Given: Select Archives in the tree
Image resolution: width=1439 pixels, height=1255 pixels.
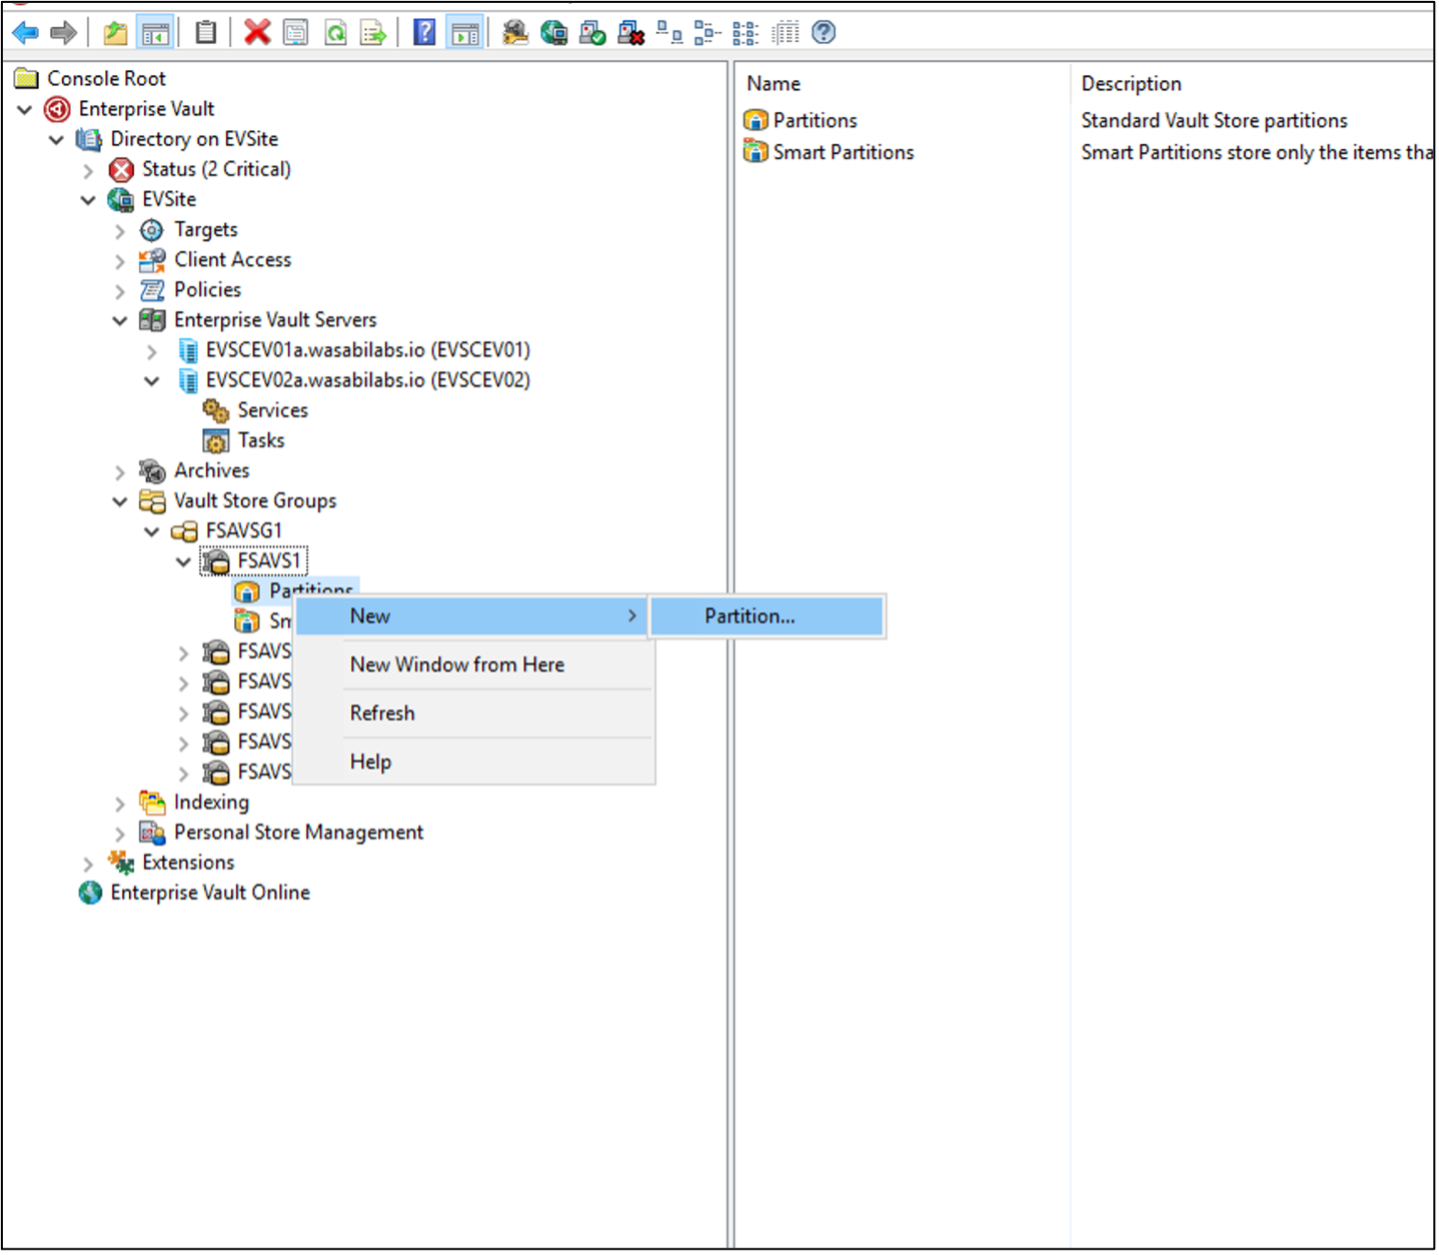Looking at the screenshot, I should click(211, 470).
